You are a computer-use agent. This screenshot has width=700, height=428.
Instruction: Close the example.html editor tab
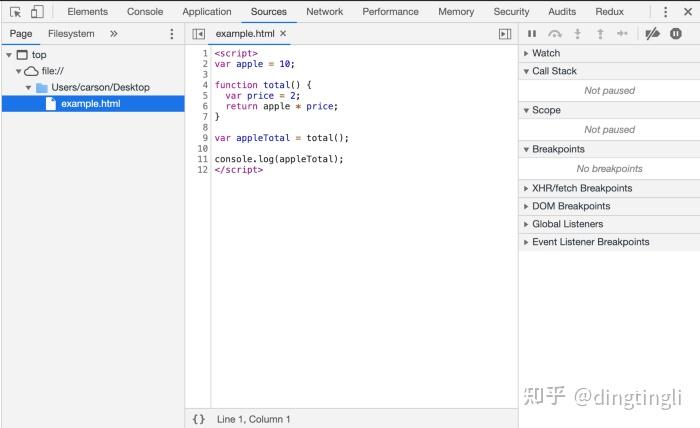click(x=283, y=33)
